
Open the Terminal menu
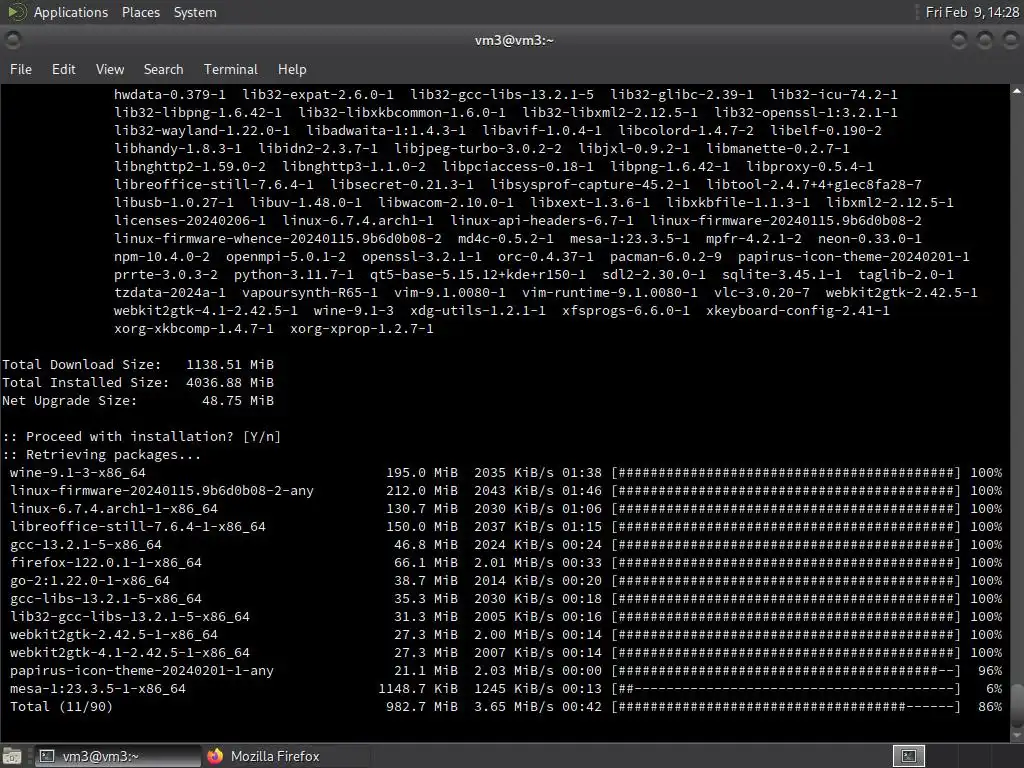pos(231,69)
